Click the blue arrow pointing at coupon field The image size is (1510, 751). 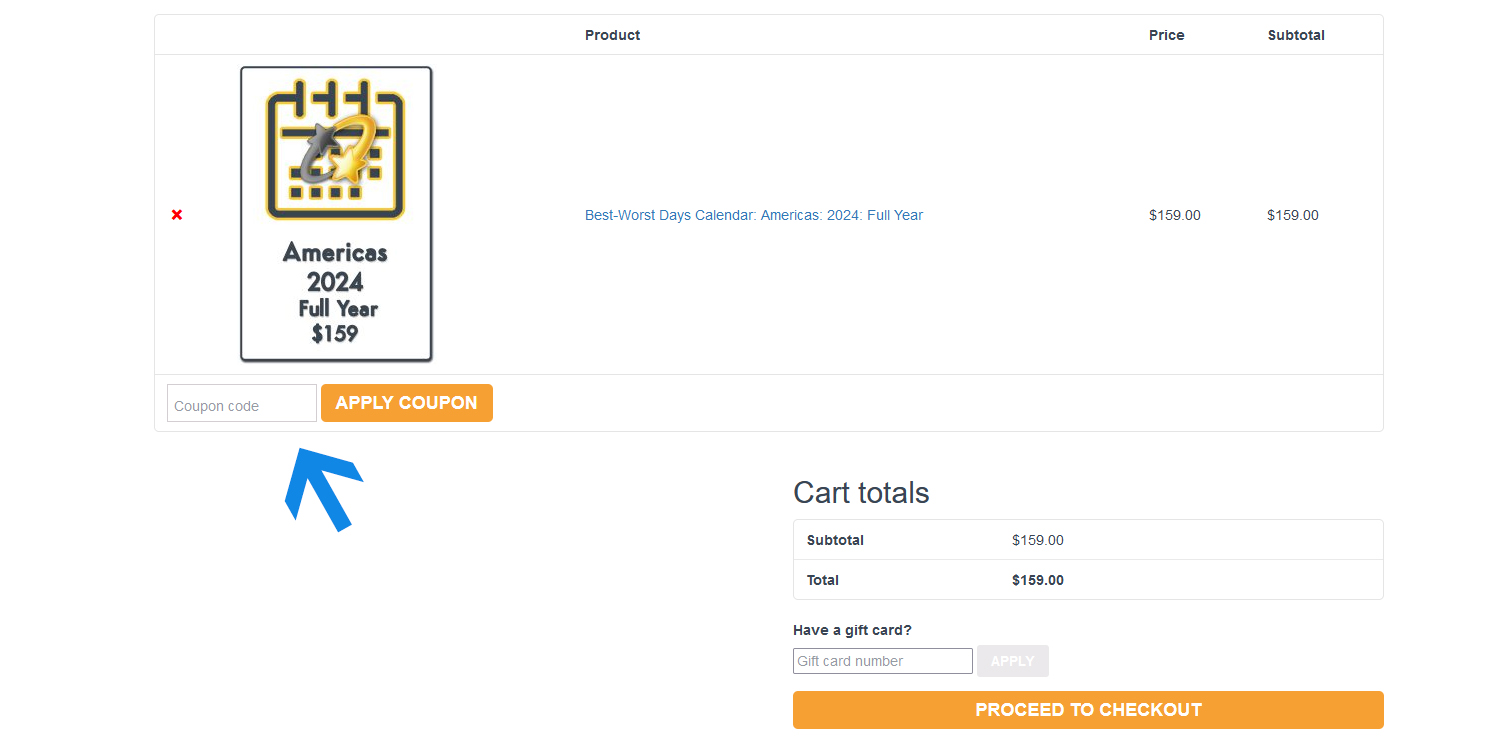(322, 490)
